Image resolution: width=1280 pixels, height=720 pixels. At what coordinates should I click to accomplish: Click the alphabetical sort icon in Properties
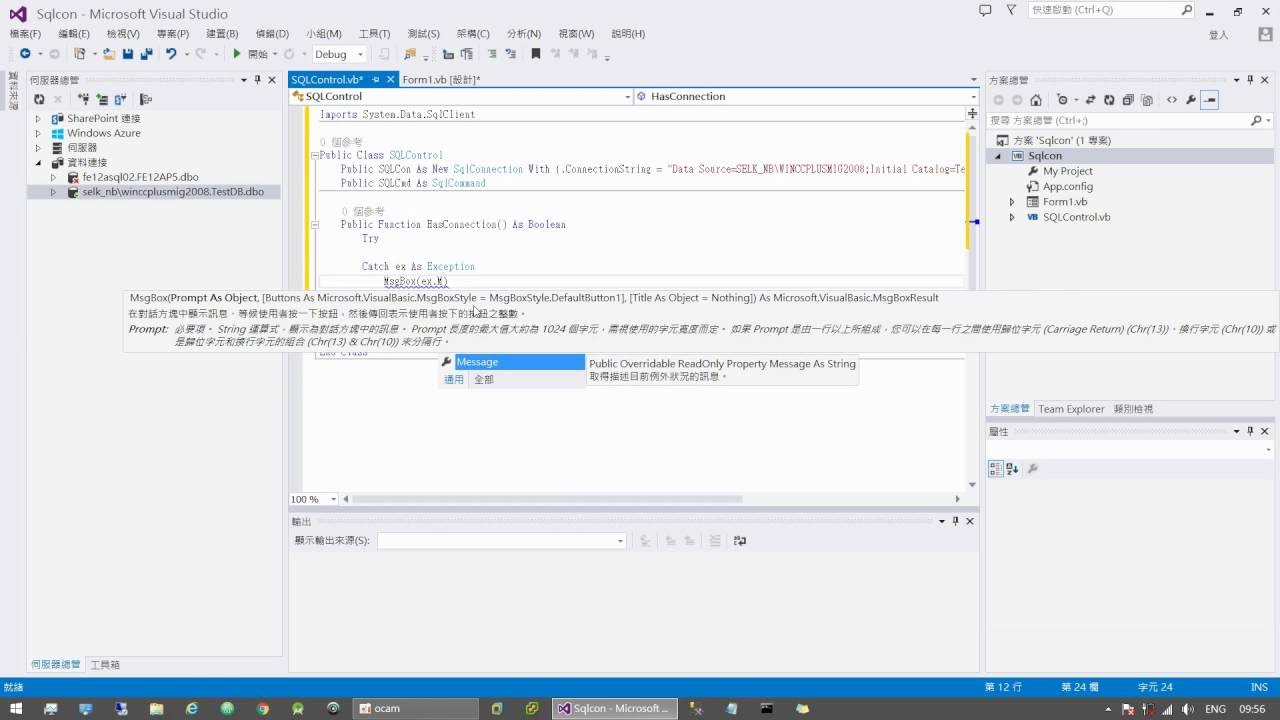pos(1012,468)
